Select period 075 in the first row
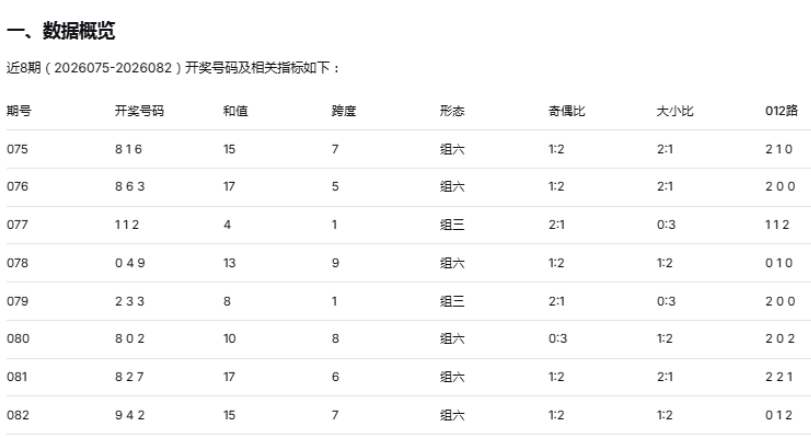 coord(18,149)
